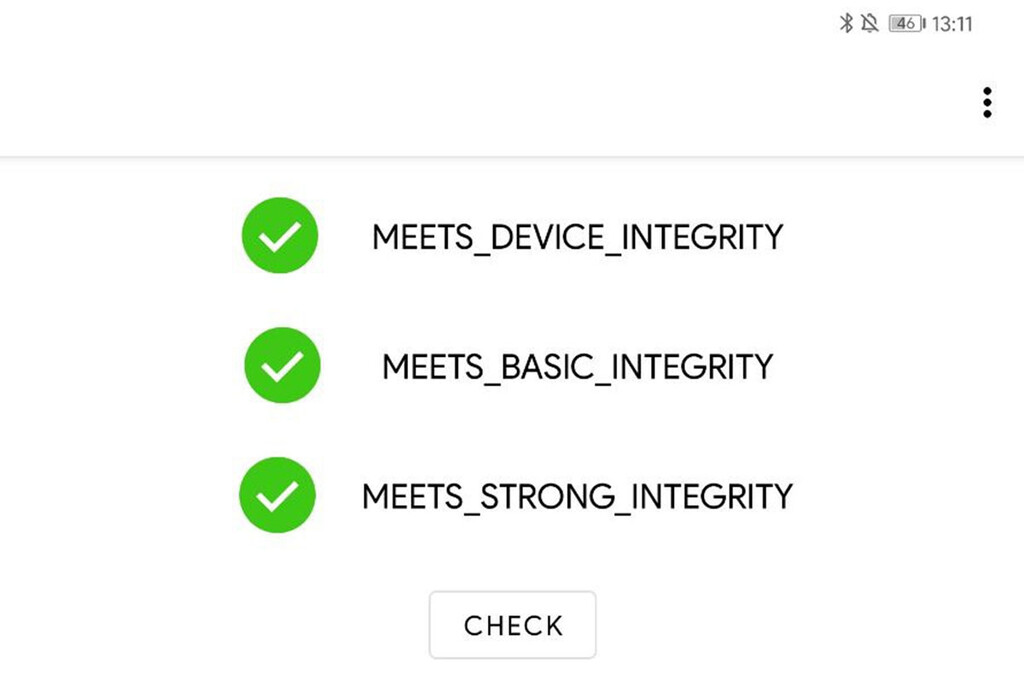Select the Bluetooth icon in the status bar
1024x683 pixels.
(x=849, y=22)
